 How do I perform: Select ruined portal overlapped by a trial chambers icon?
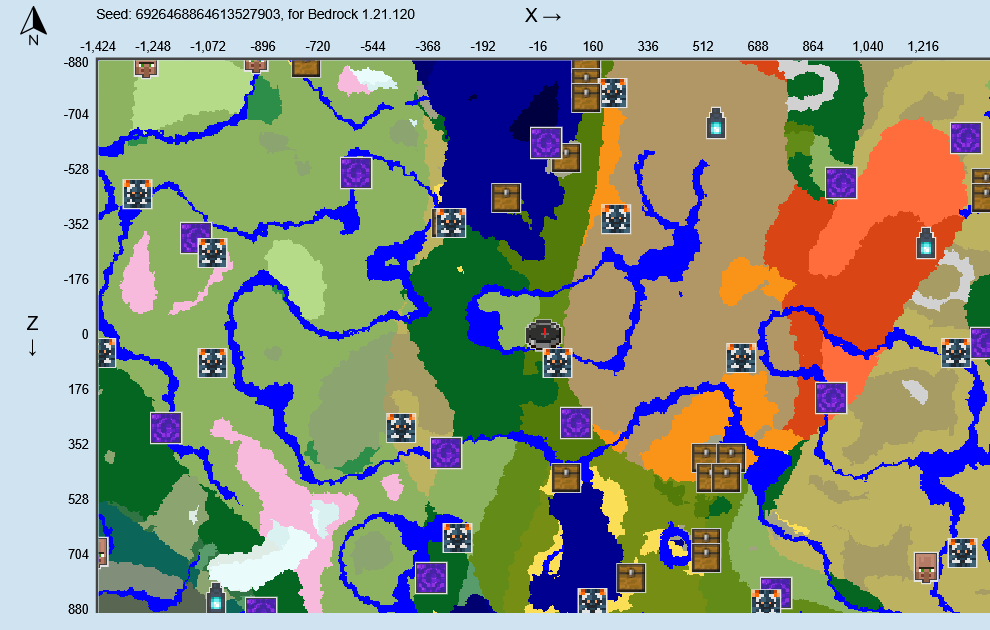click(193, 237)
